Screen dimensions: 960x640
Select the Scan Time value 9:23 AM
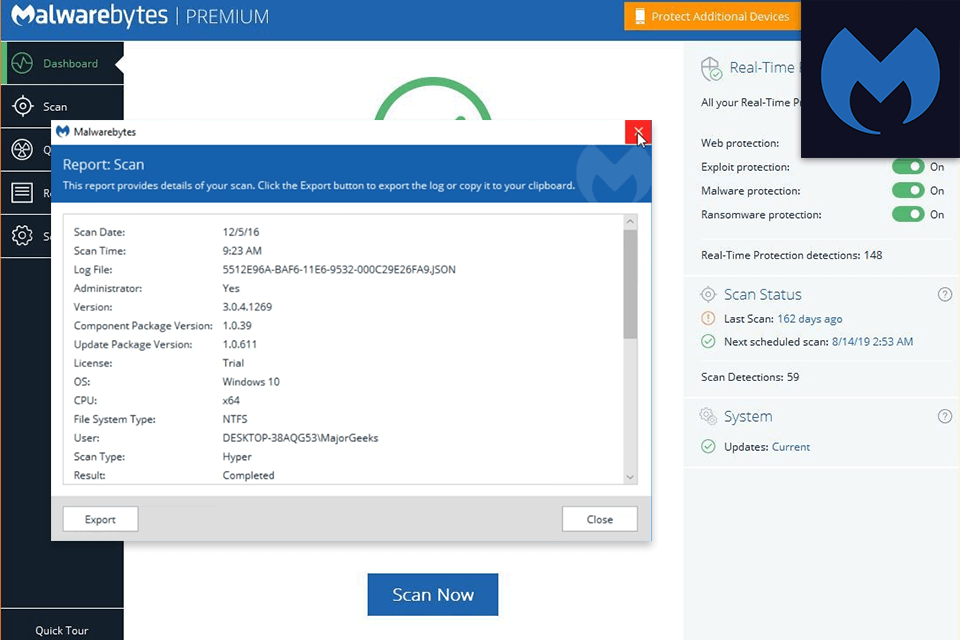pyautogui.click(x=242, y=251)
